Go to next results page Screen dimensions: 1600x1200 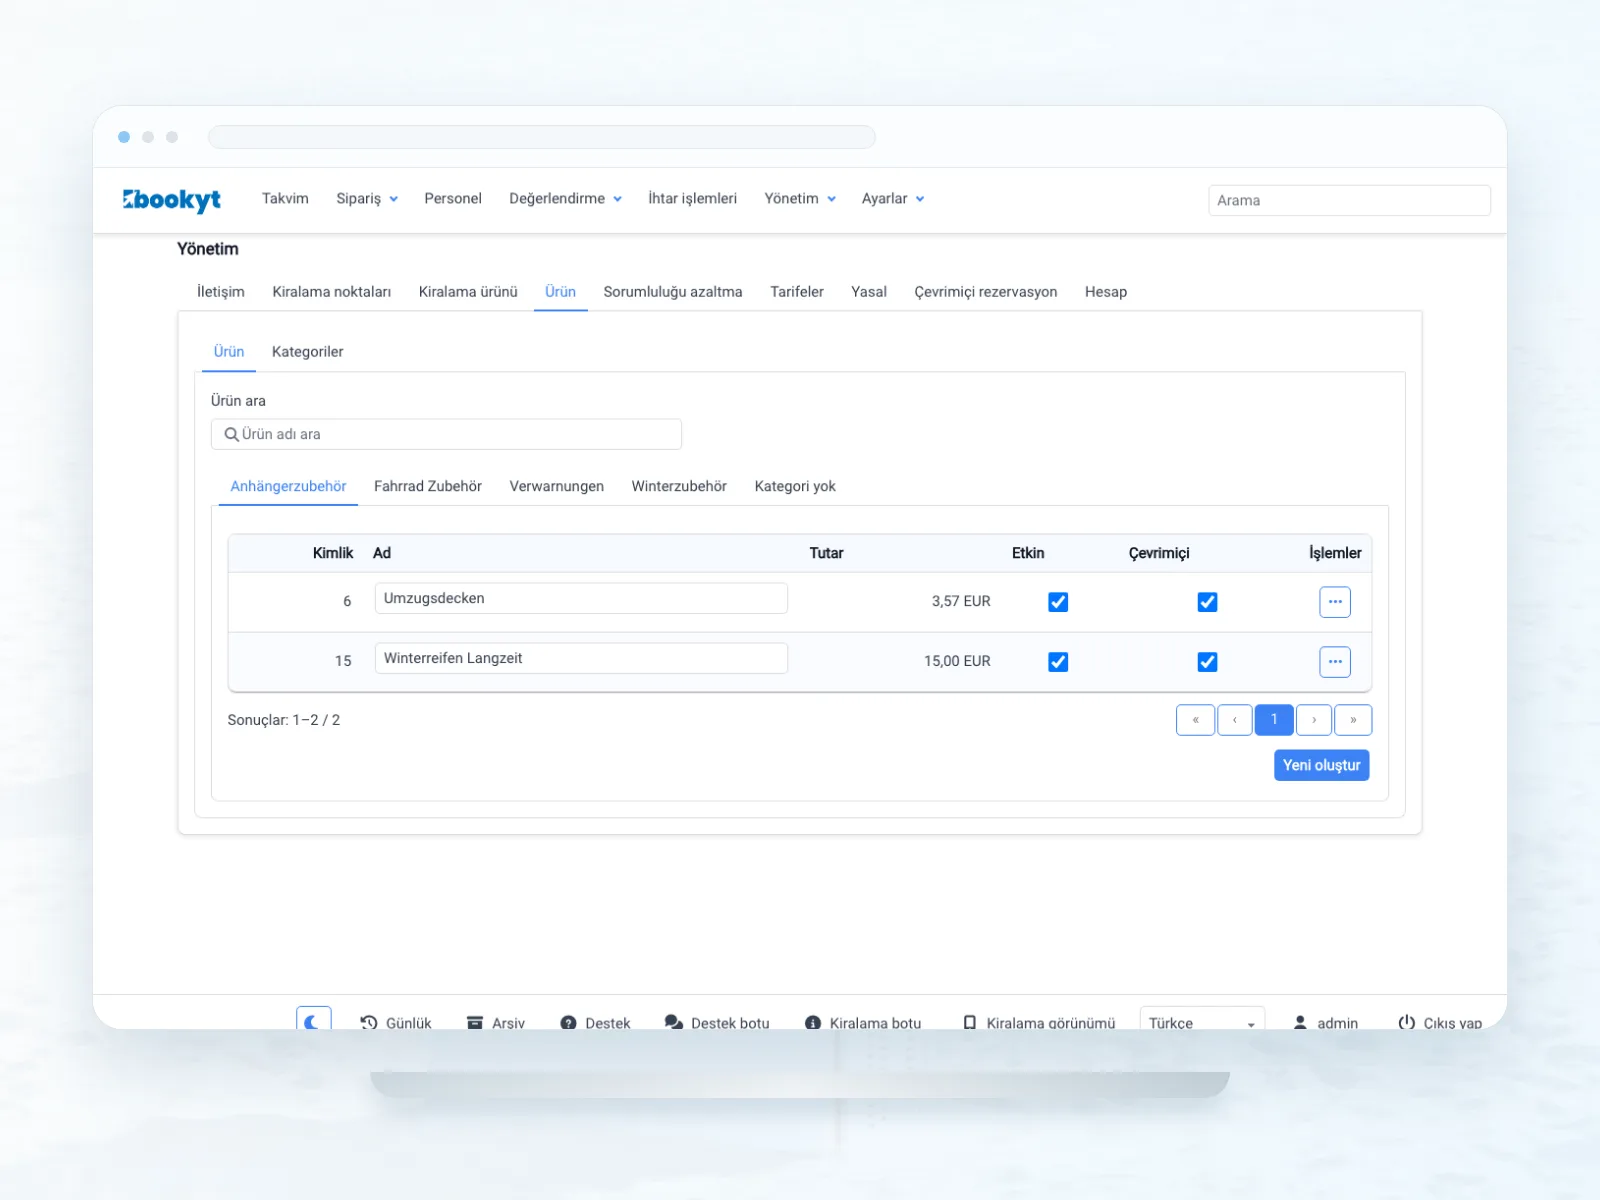pyautogui.click(x=1314, y=720)
